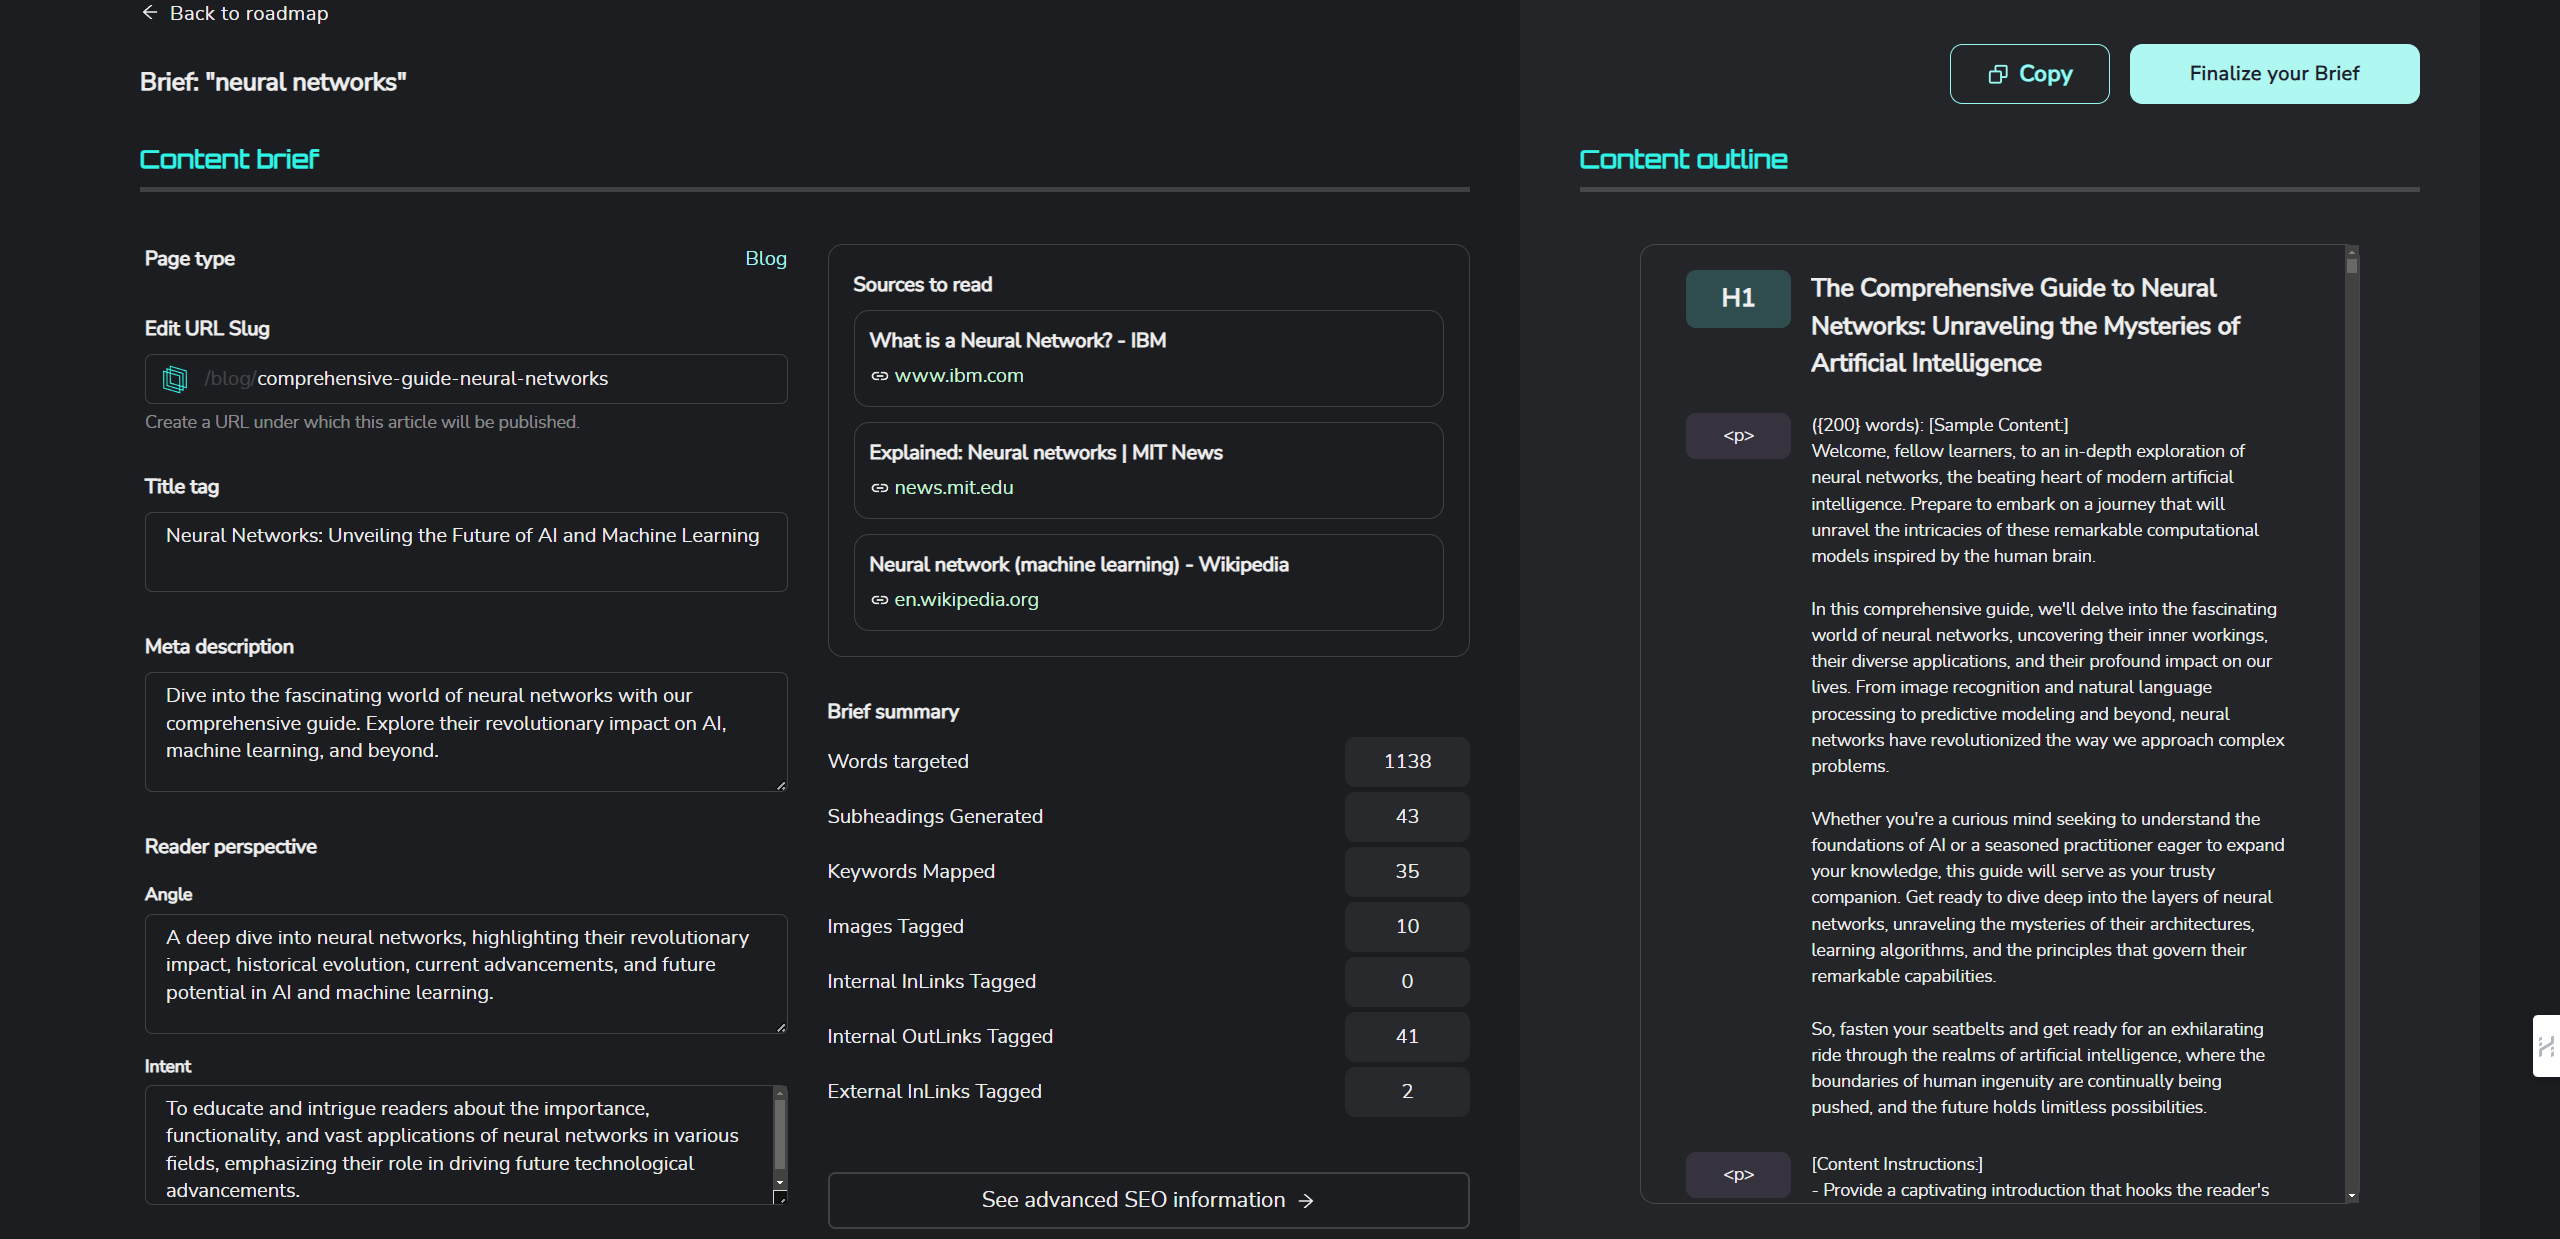Viewport: 2560px width, 1239px height.
Task: Click the Copy button
Action: point(2029,74)
